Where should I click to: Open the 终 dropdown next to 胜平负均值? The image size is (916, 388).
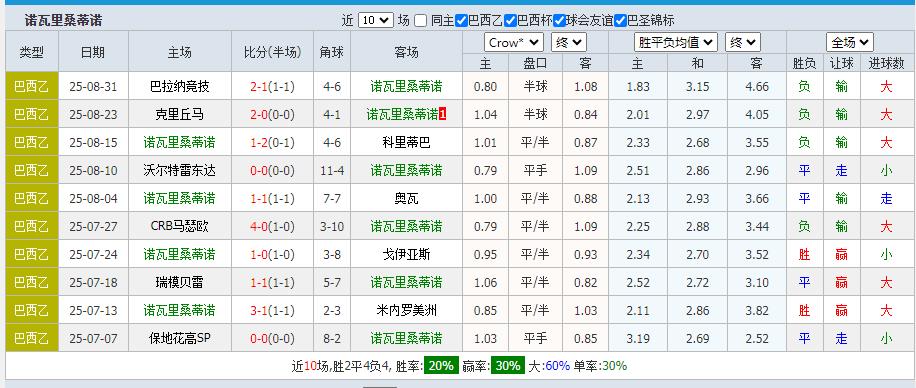[x=742, y=43]
